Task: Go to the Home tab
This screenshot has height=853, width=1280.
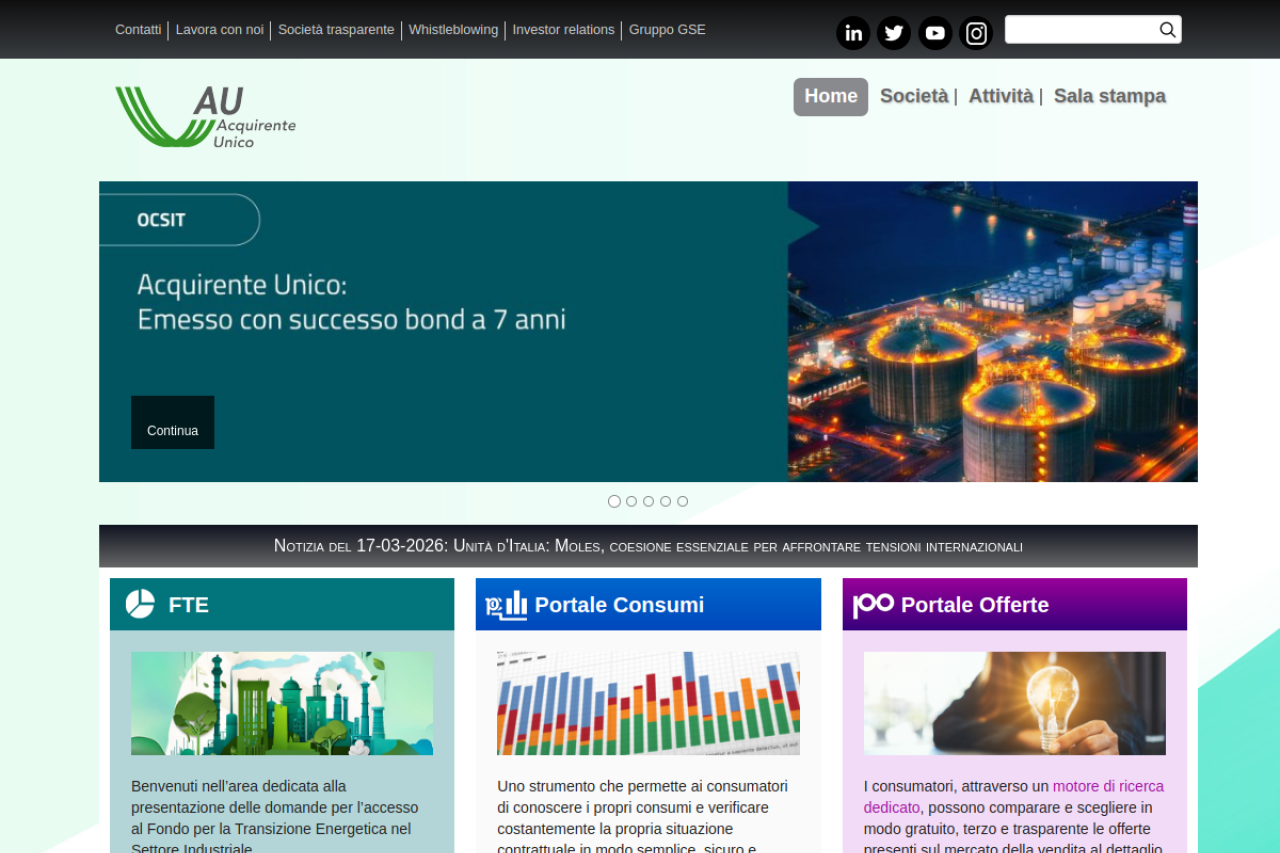Action: click(x=830, y=96)
